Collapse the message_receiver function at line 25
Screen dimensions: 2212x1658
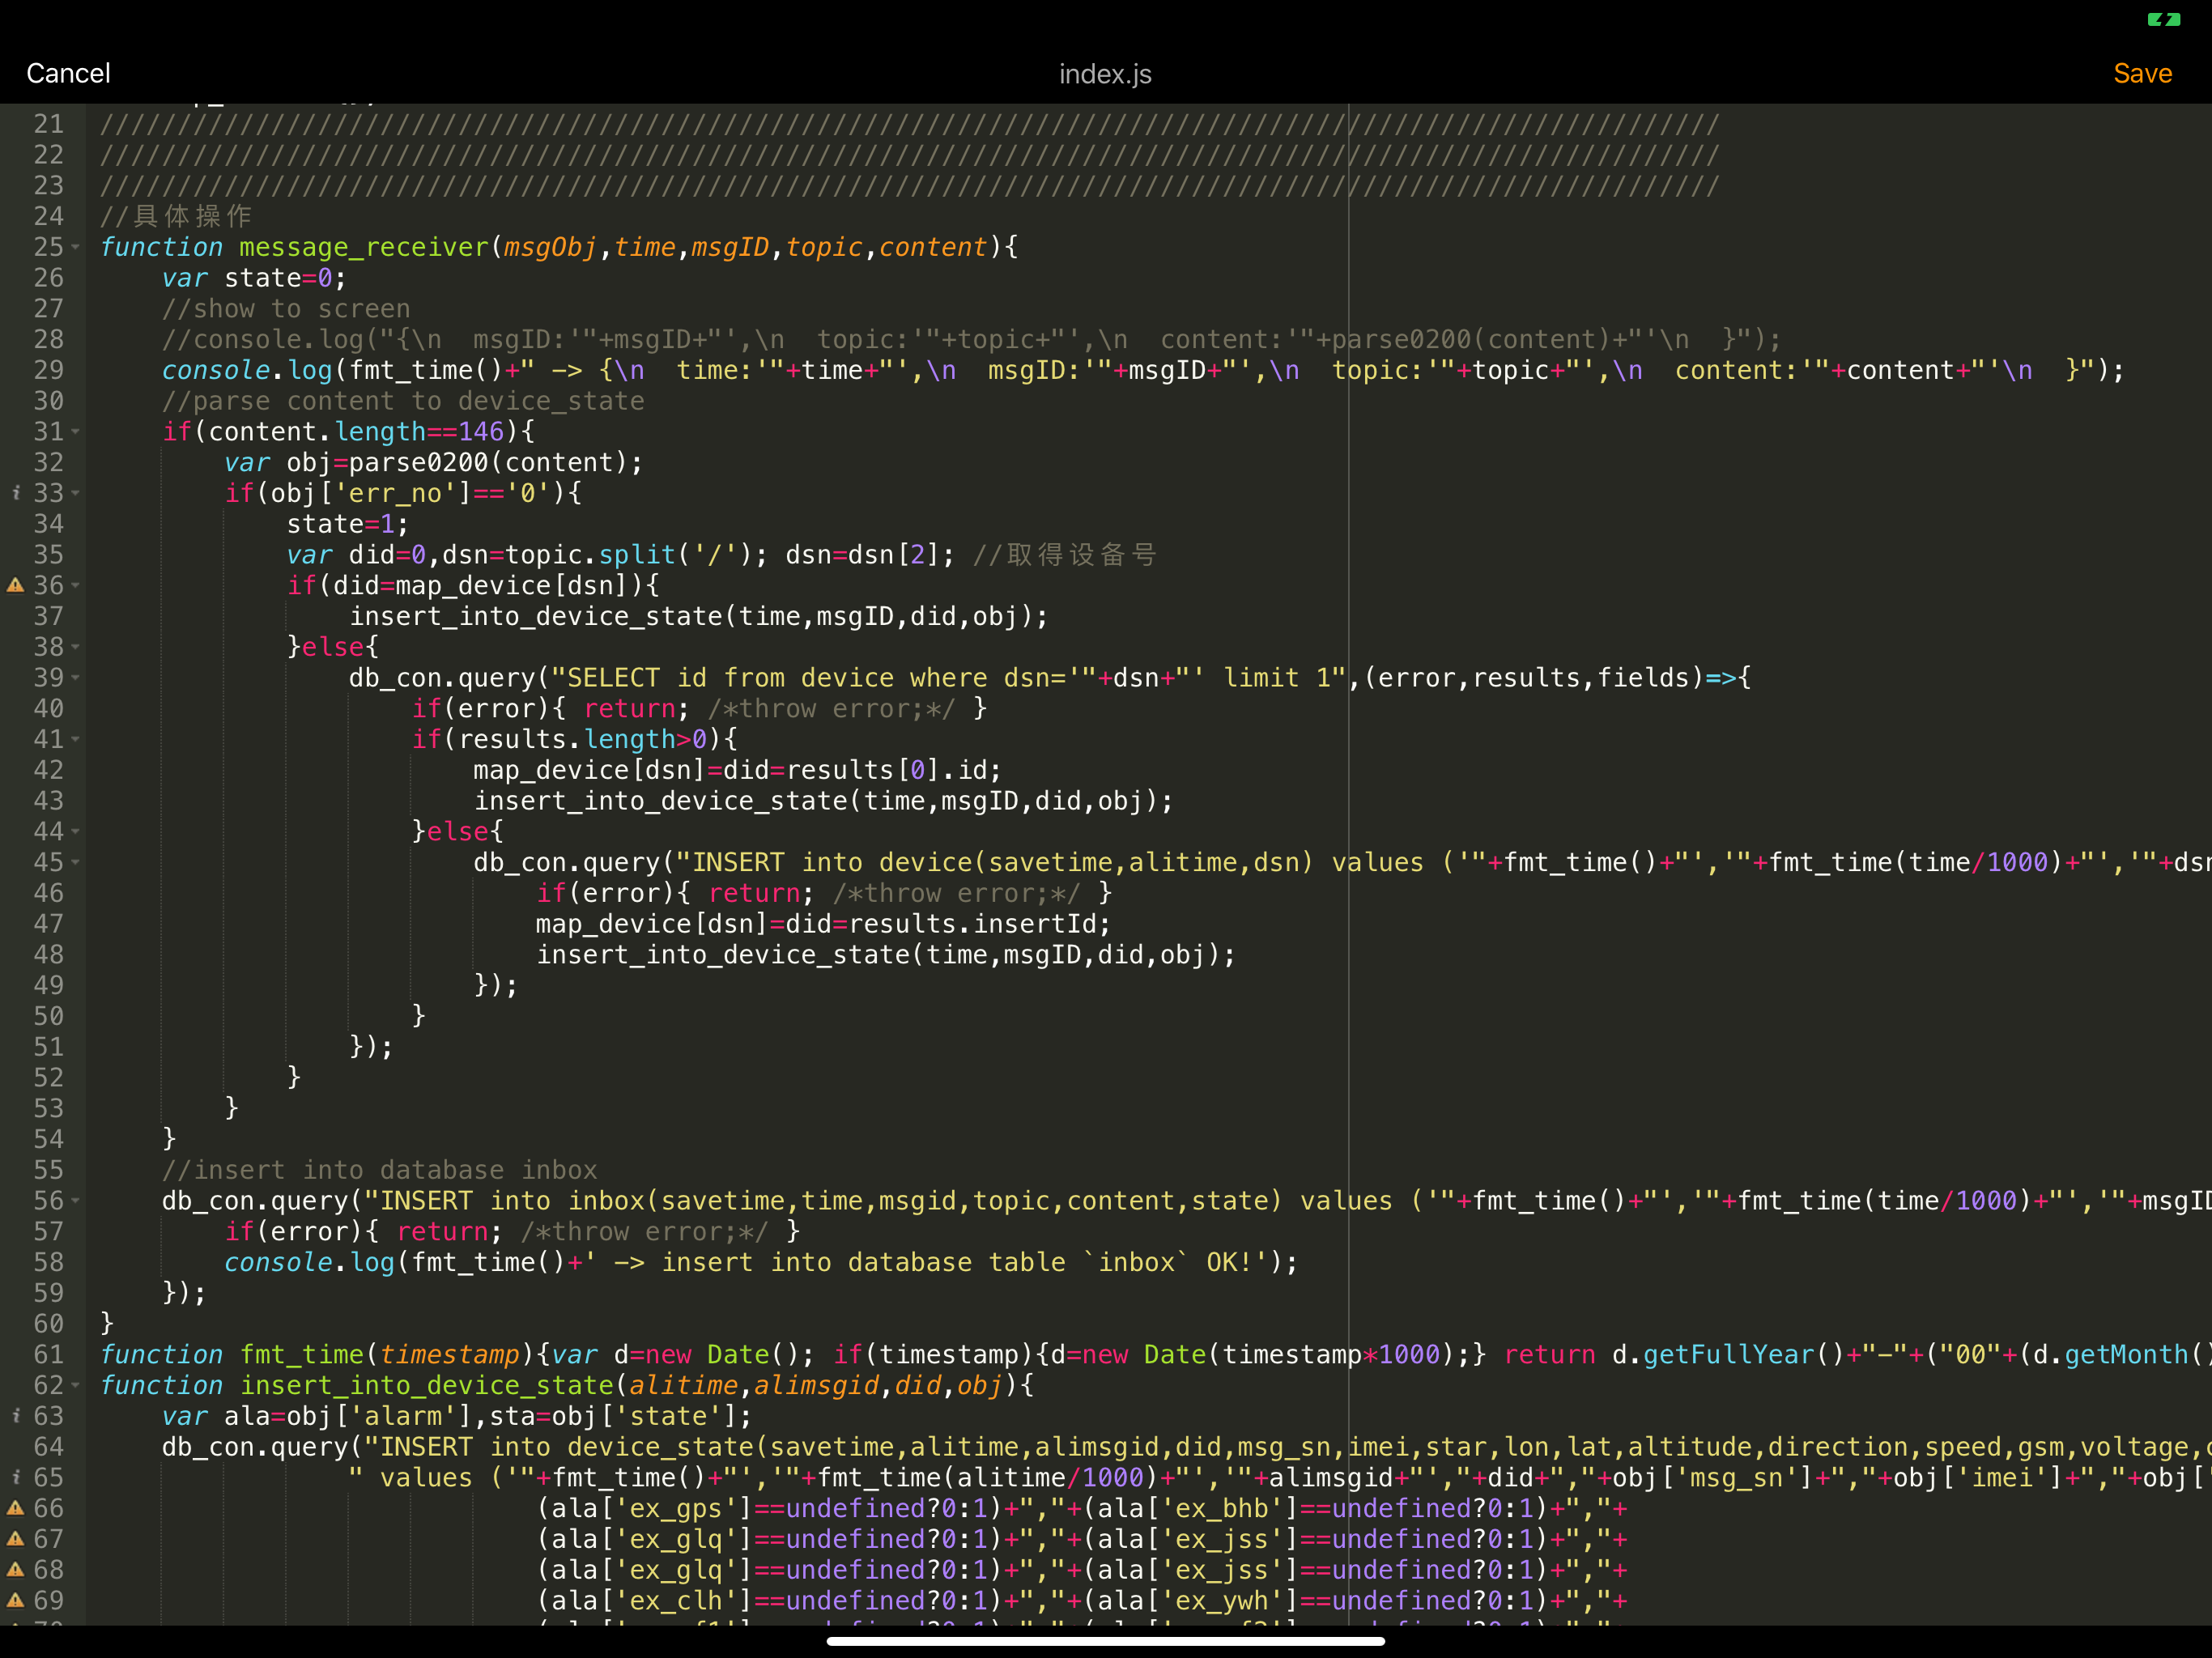(x=76, y=247)
